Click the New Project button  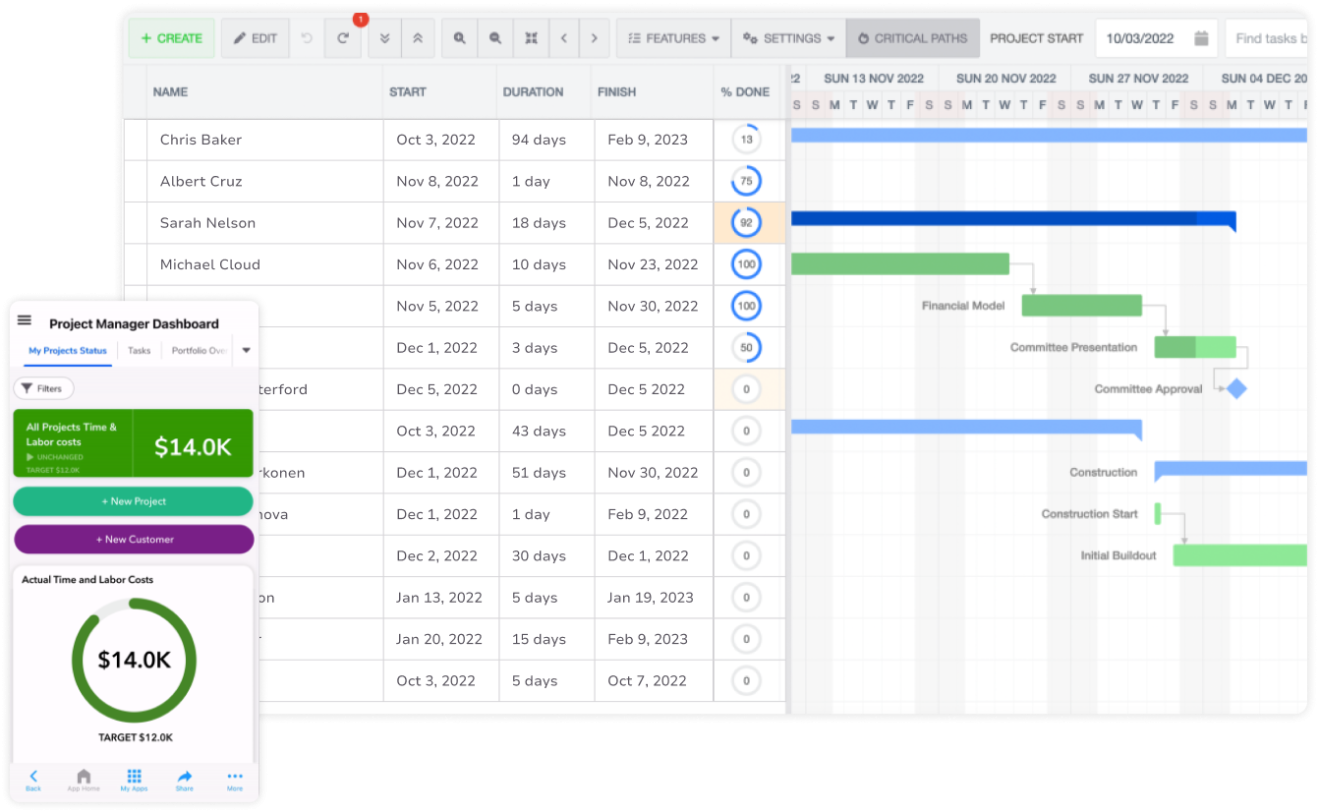[134, 501]
